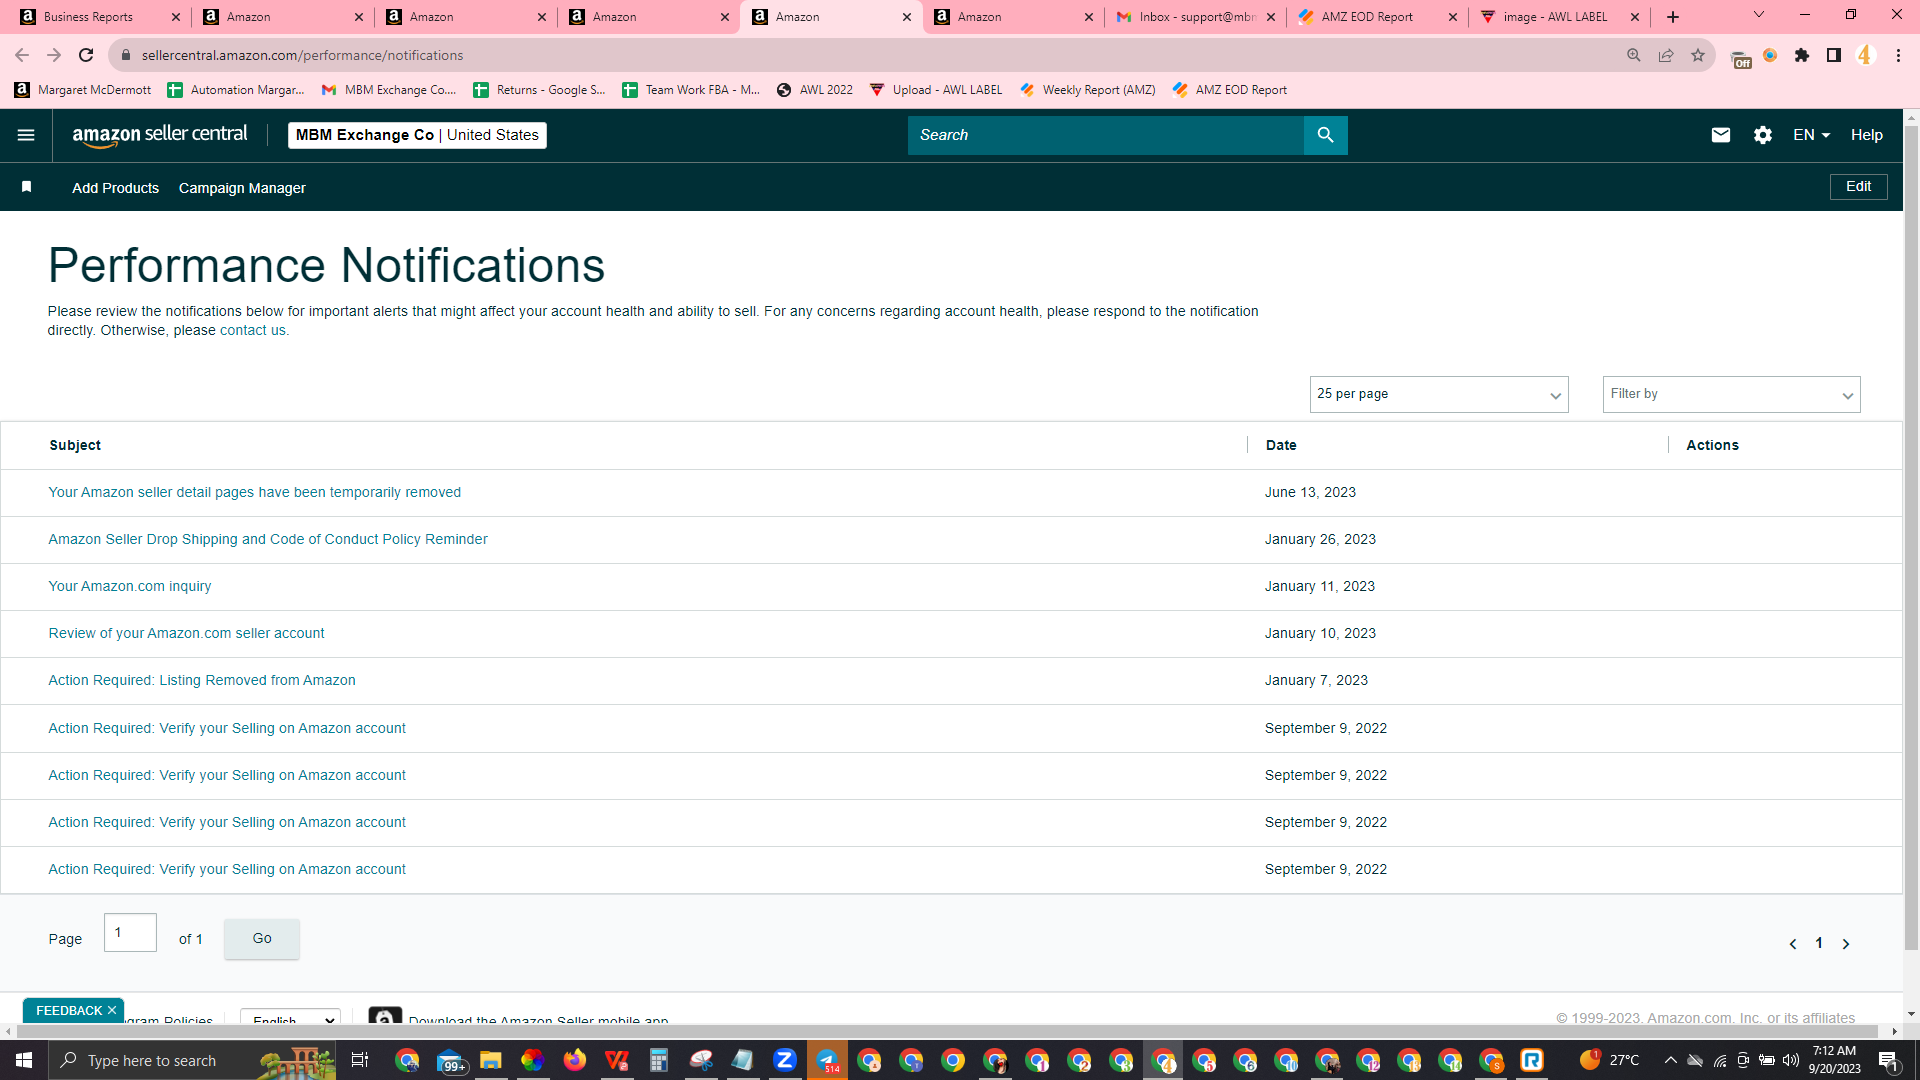Open Weekly Report (AMZ) bookmark
The width and height of the screenshot is (1920, 1080).
1087,90
